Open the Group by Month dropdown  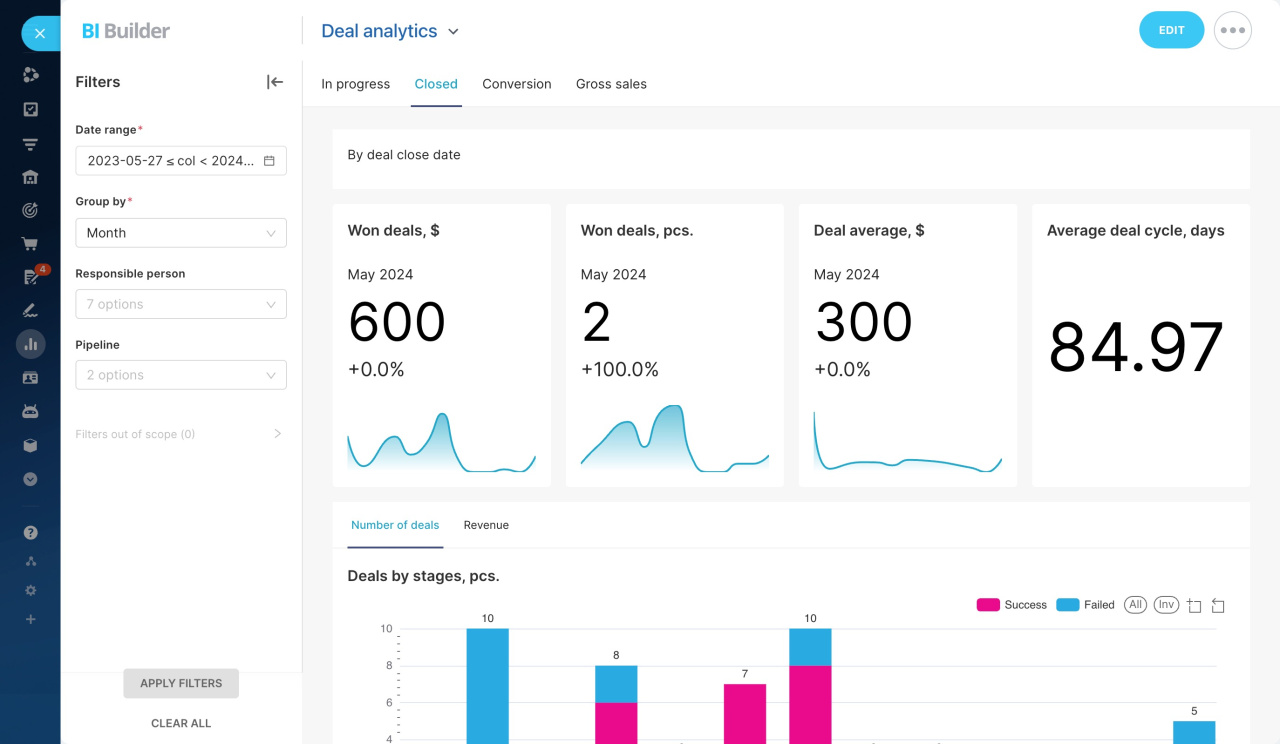(181, 233)
